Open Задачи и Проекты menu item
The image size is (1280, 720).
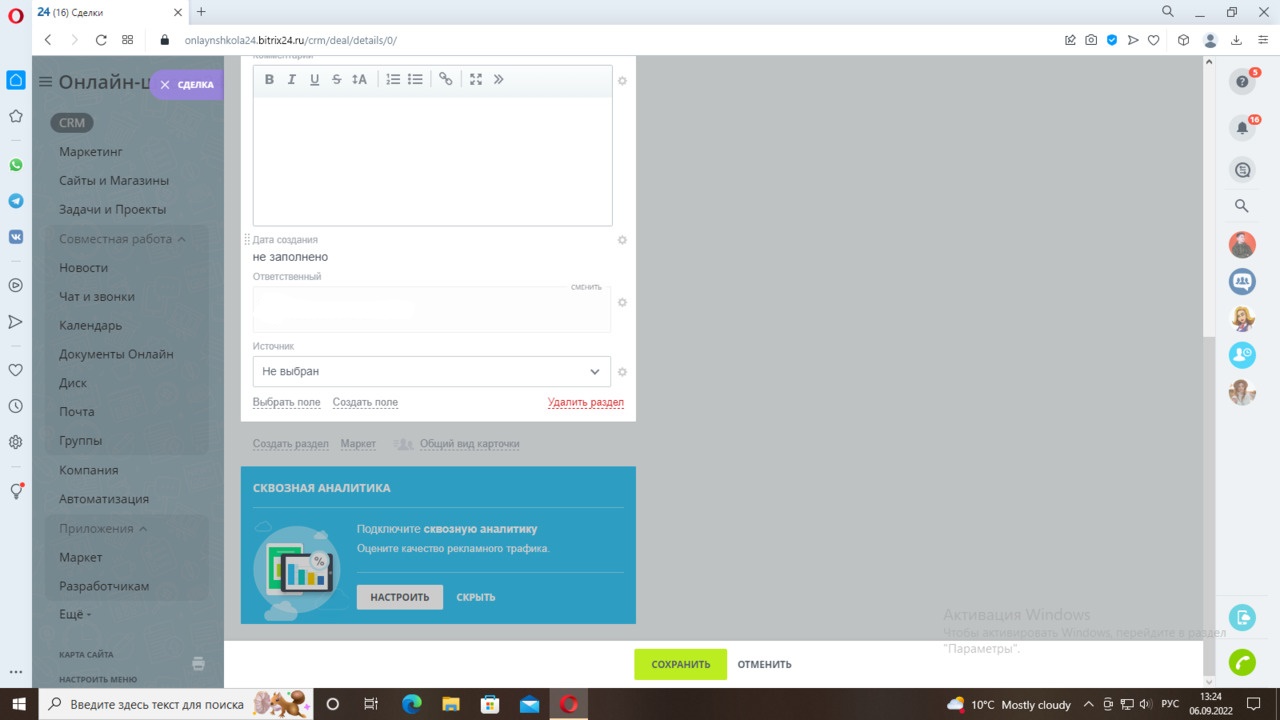(x=113, y=210)
